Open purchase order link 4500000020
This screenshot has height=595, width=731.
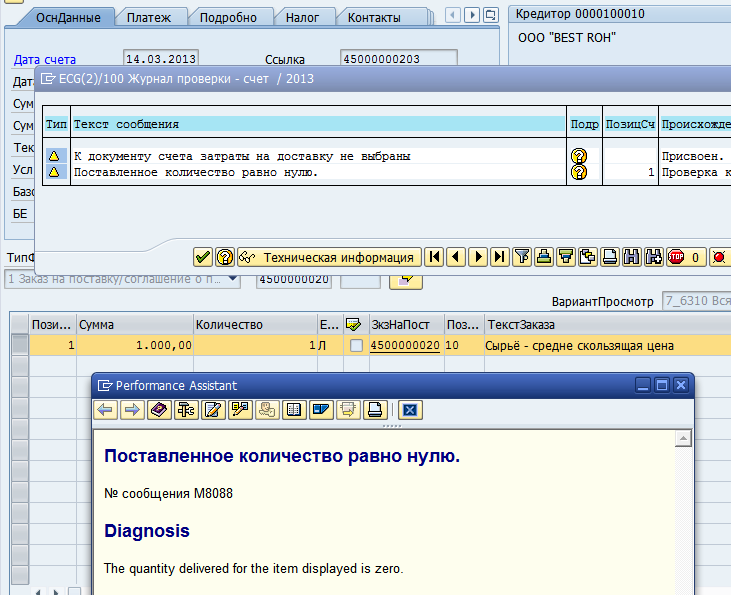[405, 345]
